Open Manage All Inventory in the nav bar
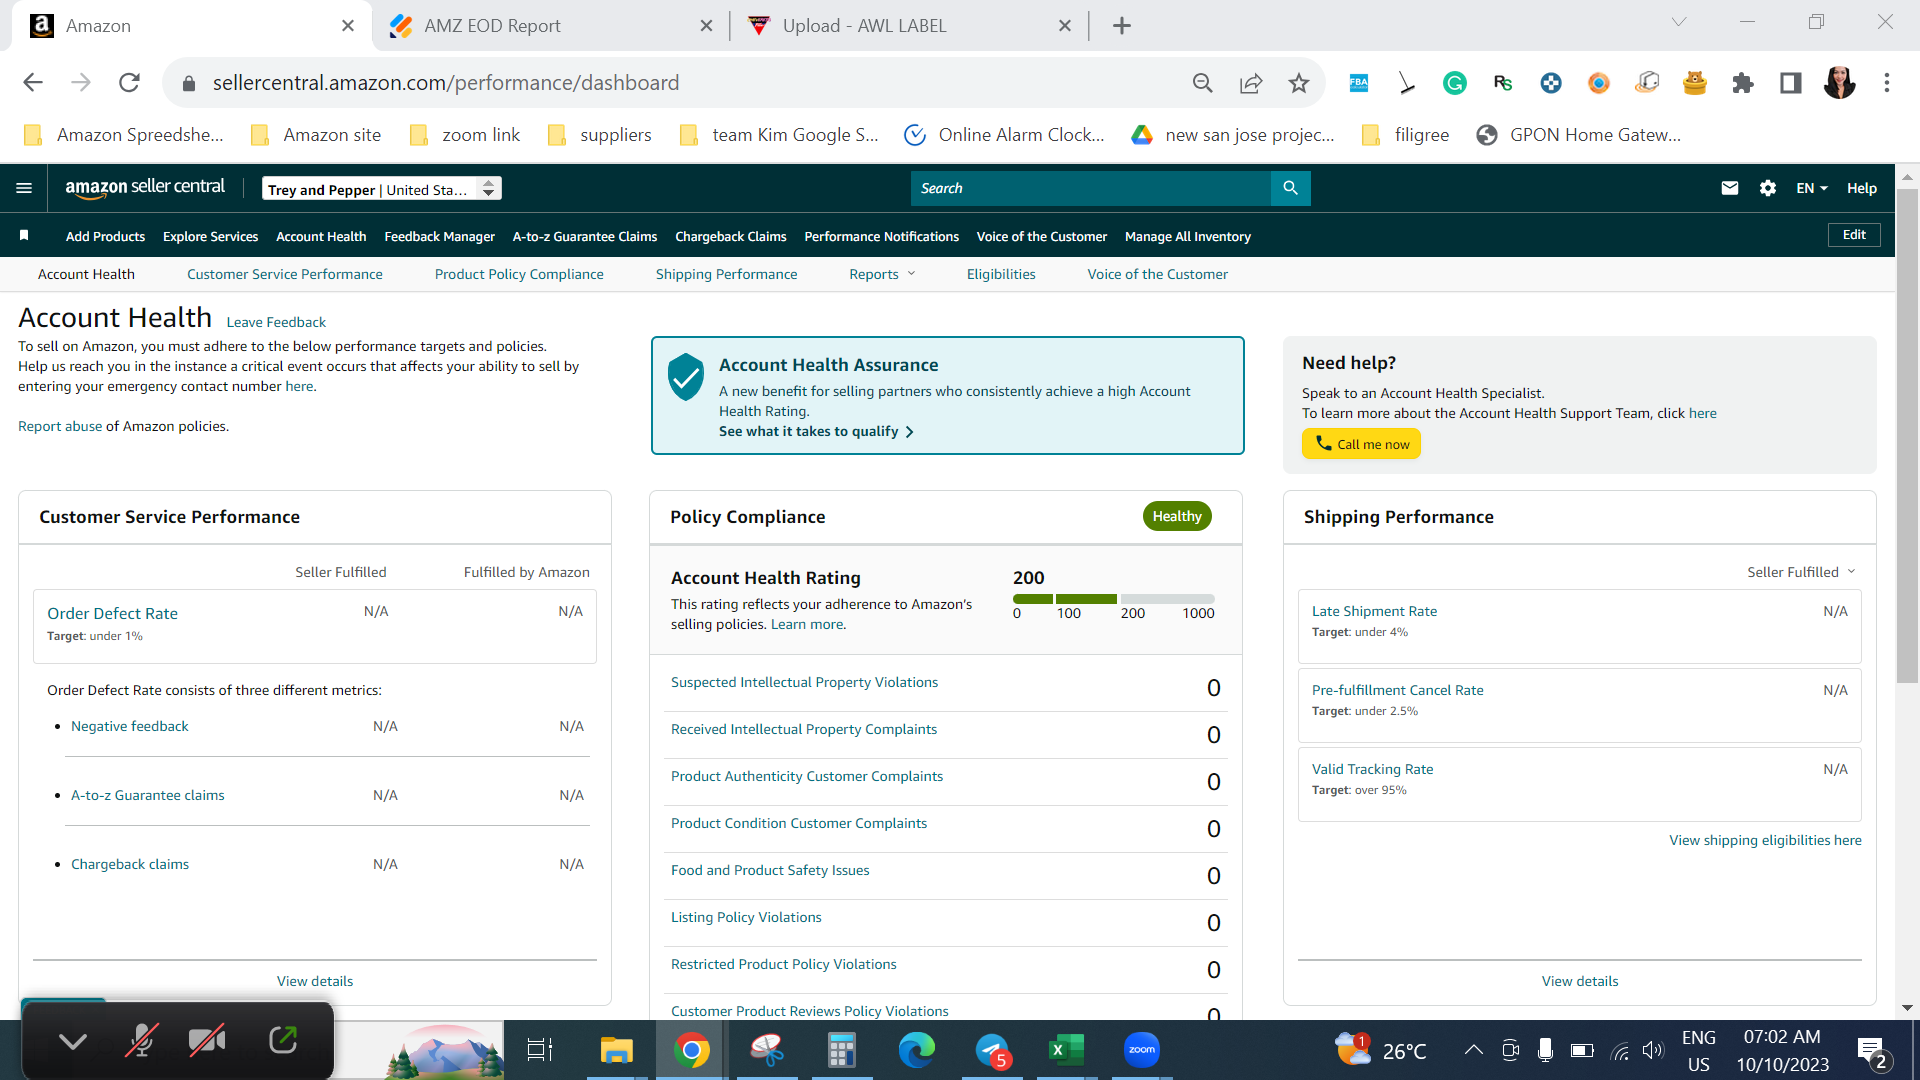1920x1080 pixels. coord(1187,236)
